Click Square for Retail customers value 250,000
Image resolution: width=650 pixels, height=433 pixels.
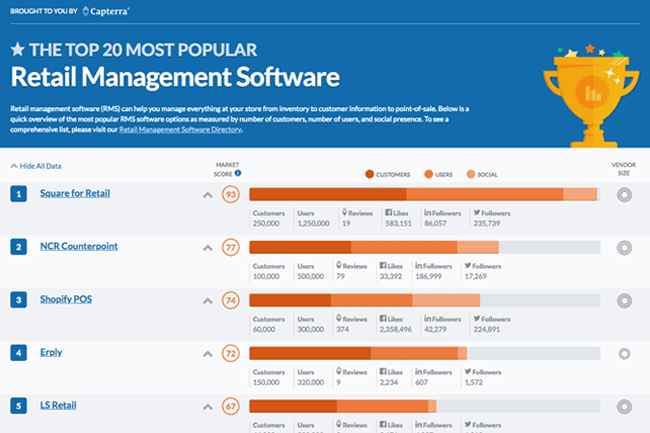point(266,223)
